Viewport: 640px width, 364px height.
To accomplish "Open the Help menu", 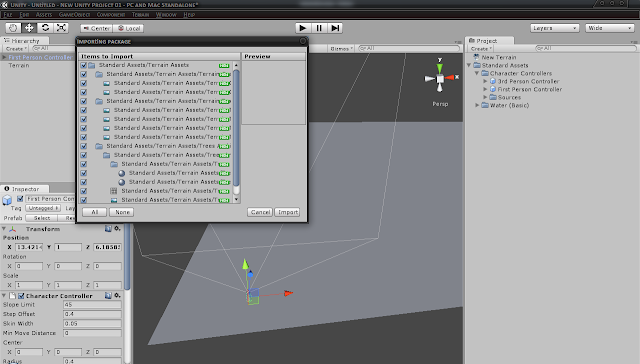I will coord(189,15).
